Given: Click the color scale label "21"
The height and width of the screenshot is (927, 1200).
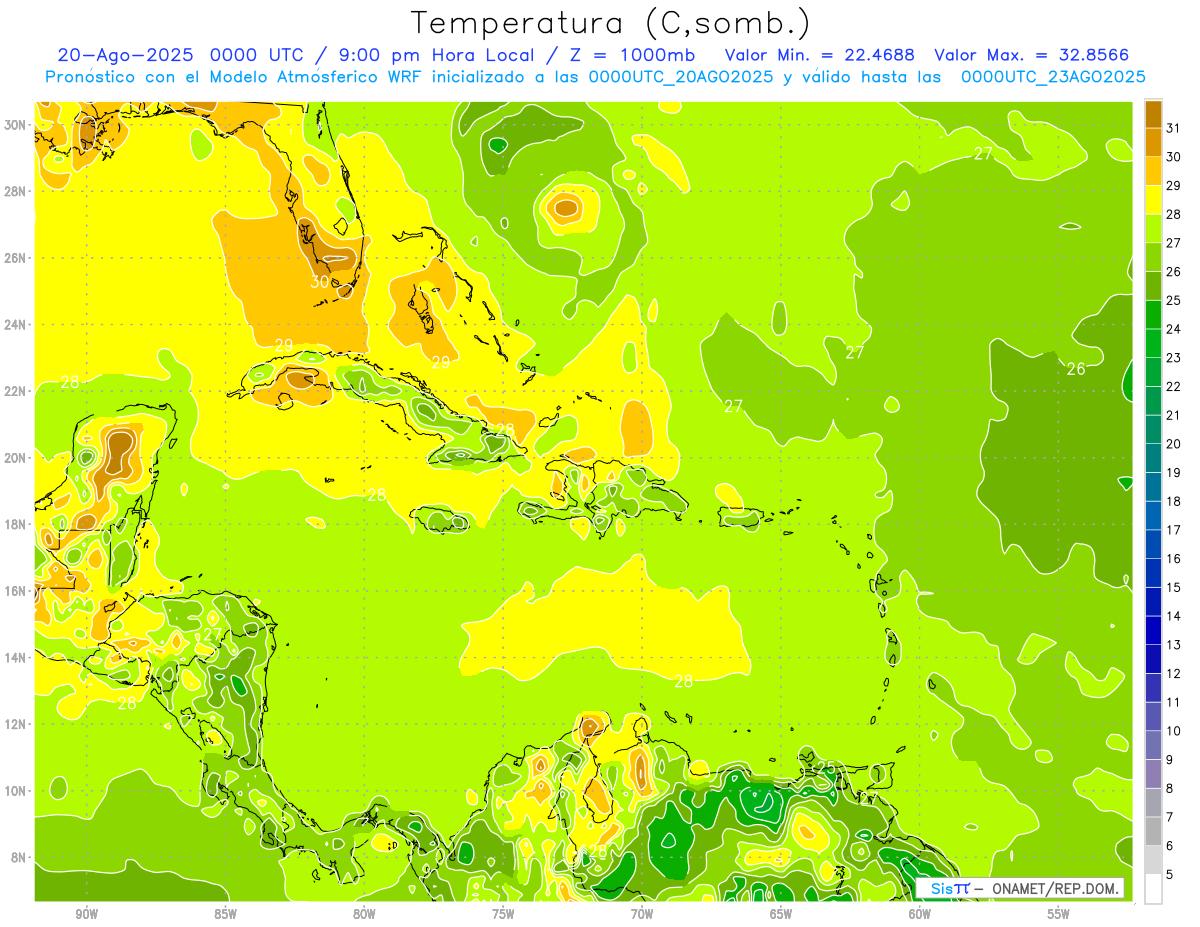Looking at the screenshot, I should [1174, 414].
